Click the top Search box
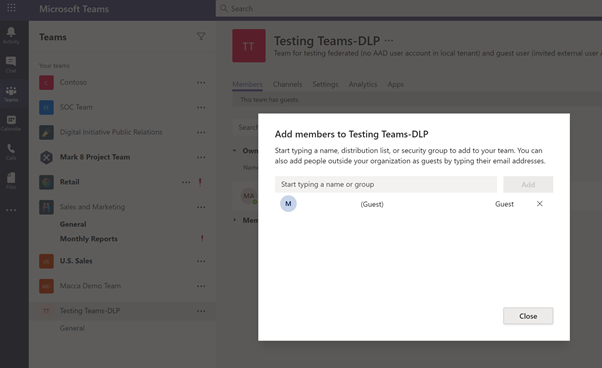Image resolution: width=602 pixels, height=368 pixels. coord(408,8)
